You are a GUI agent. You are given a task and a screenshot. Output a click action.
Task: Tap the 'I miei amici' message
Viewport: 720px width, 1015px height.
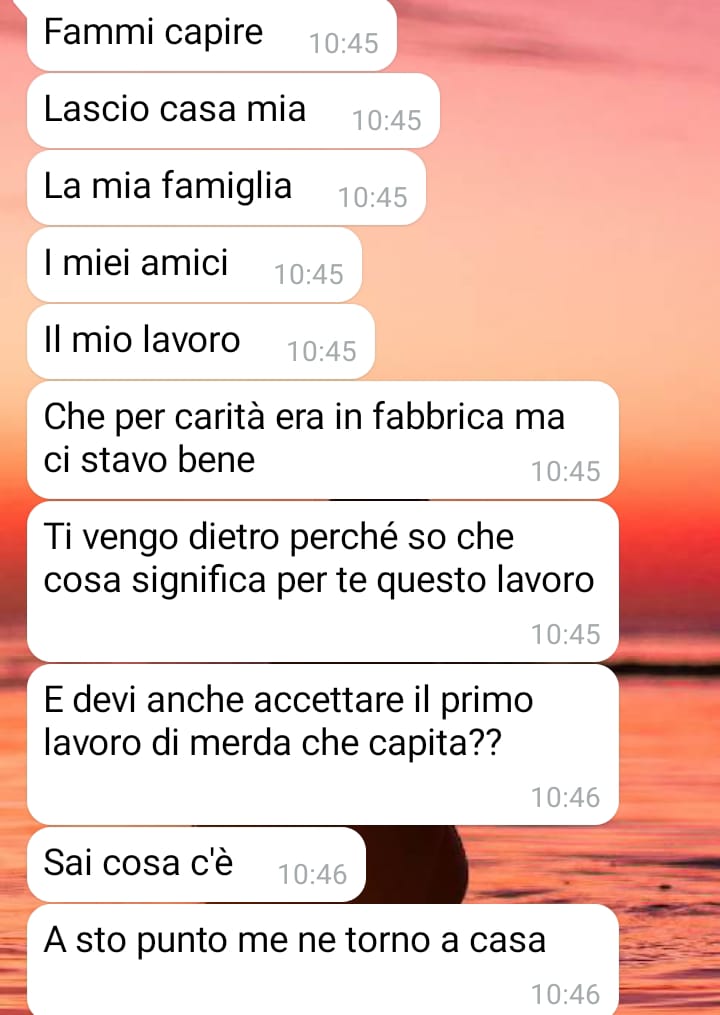[x=194, y=265]
